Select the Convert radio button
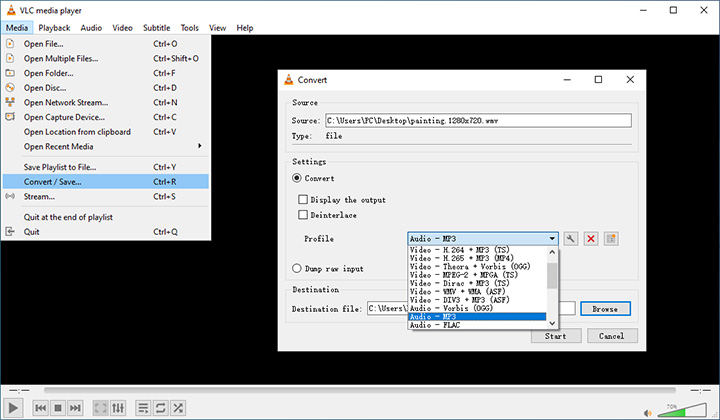Viewport: 720px width, 420px height. click(x=297, y=178)
